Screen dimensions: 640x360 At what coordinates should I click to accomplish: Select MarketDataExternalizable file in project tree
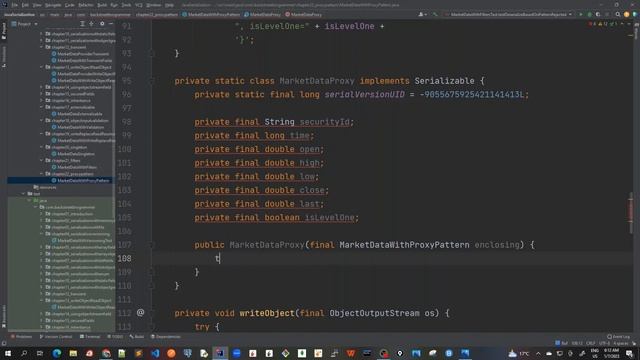[77, 114]
